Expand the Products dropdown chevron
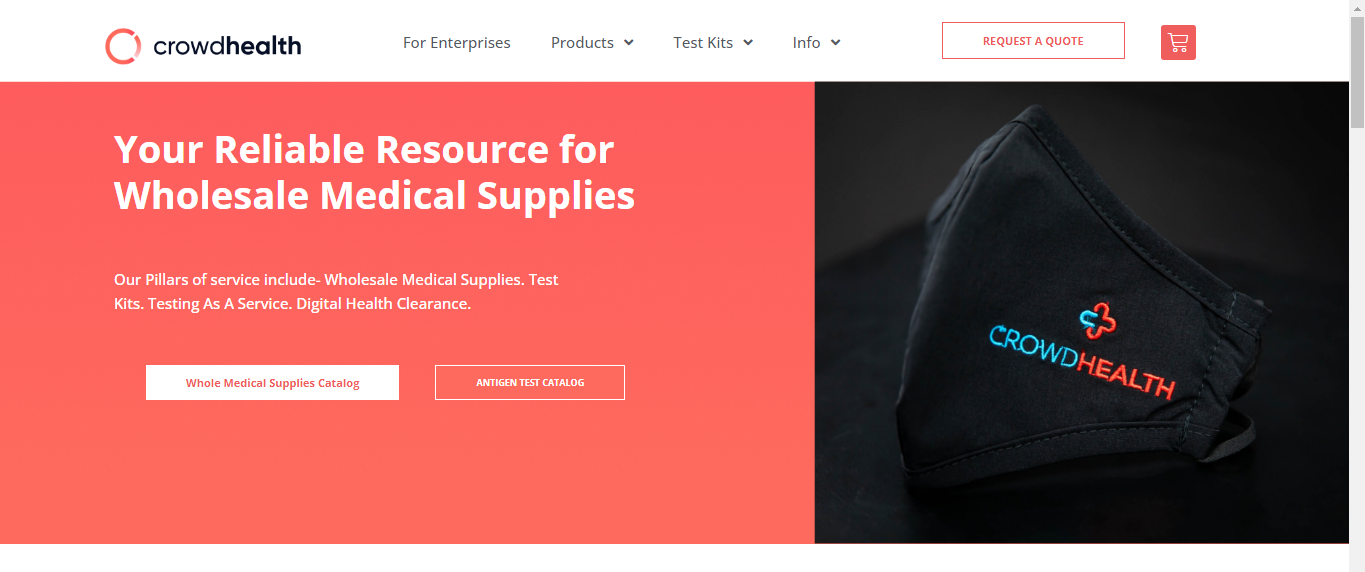1365x572 pixels. 629,43
